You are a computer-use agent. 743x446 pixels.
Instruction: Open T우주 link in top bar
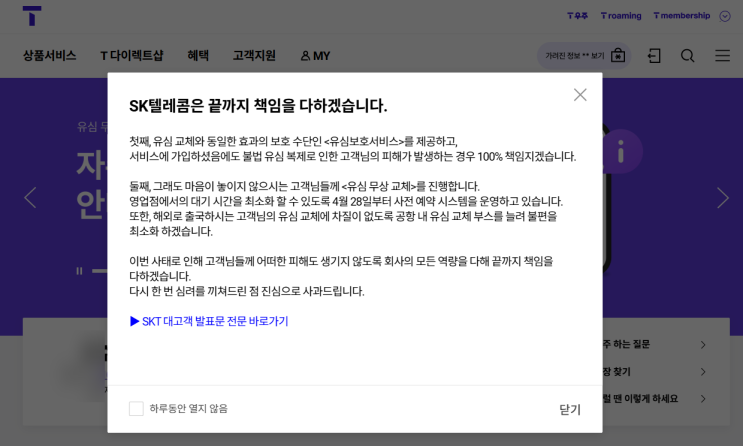pos(578,16)
